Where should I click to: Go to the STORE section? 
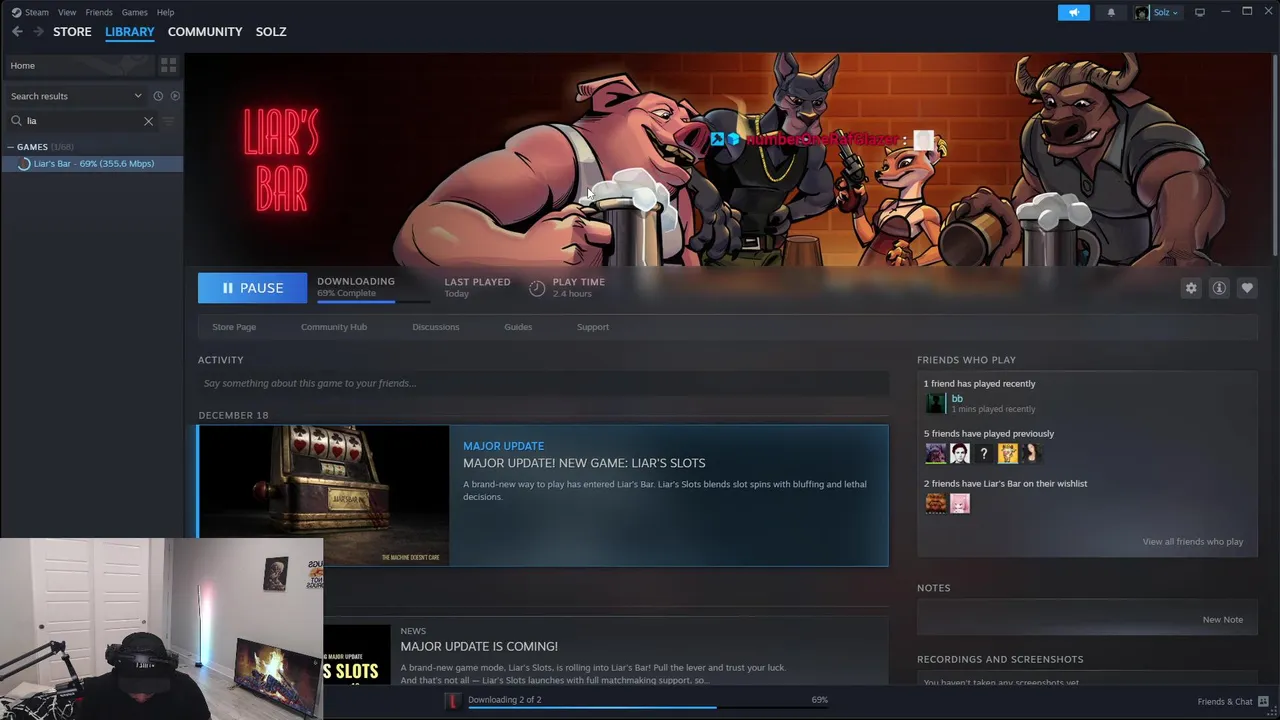pos(72,32)
